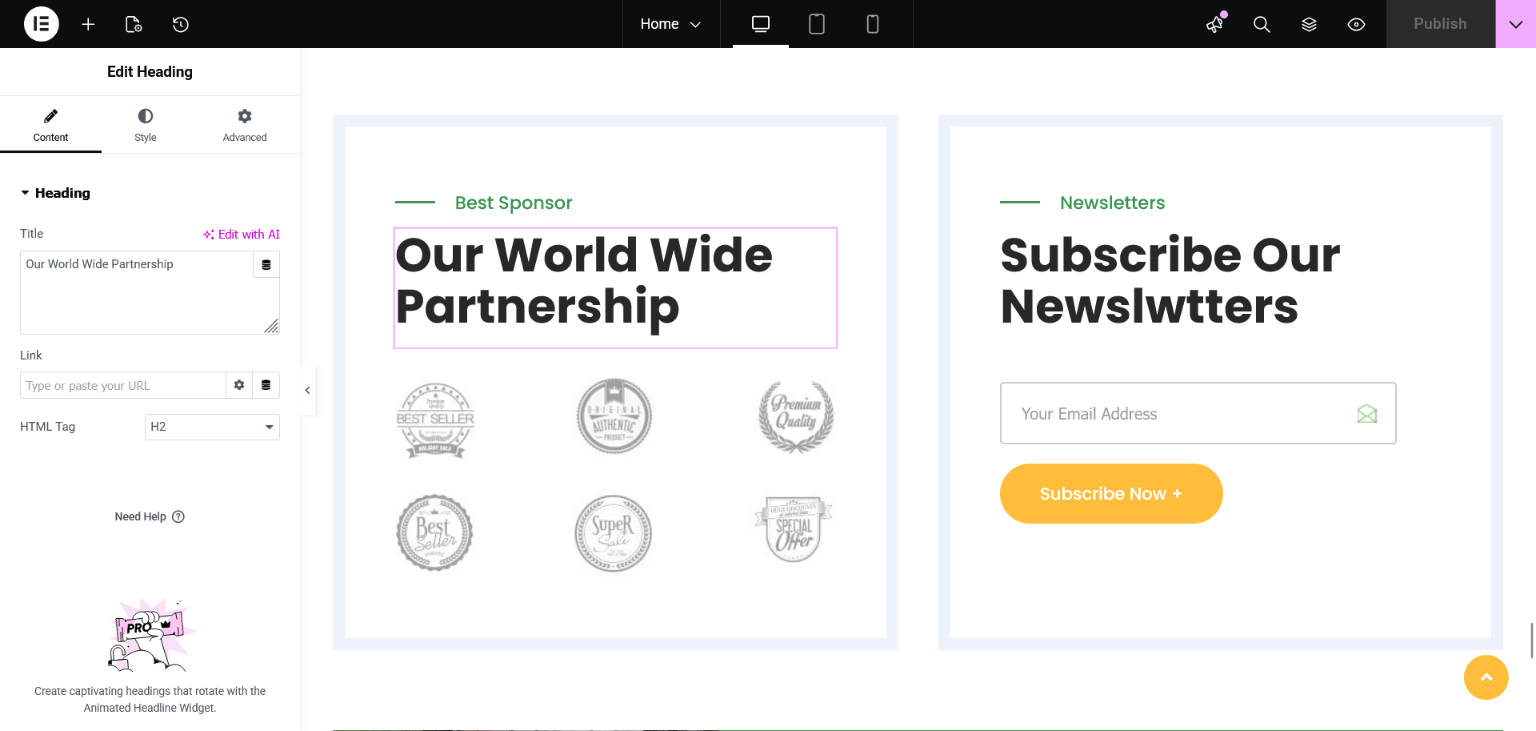
Task: Expand the Publish options arrow
Action: click(x=1515, y=24)
